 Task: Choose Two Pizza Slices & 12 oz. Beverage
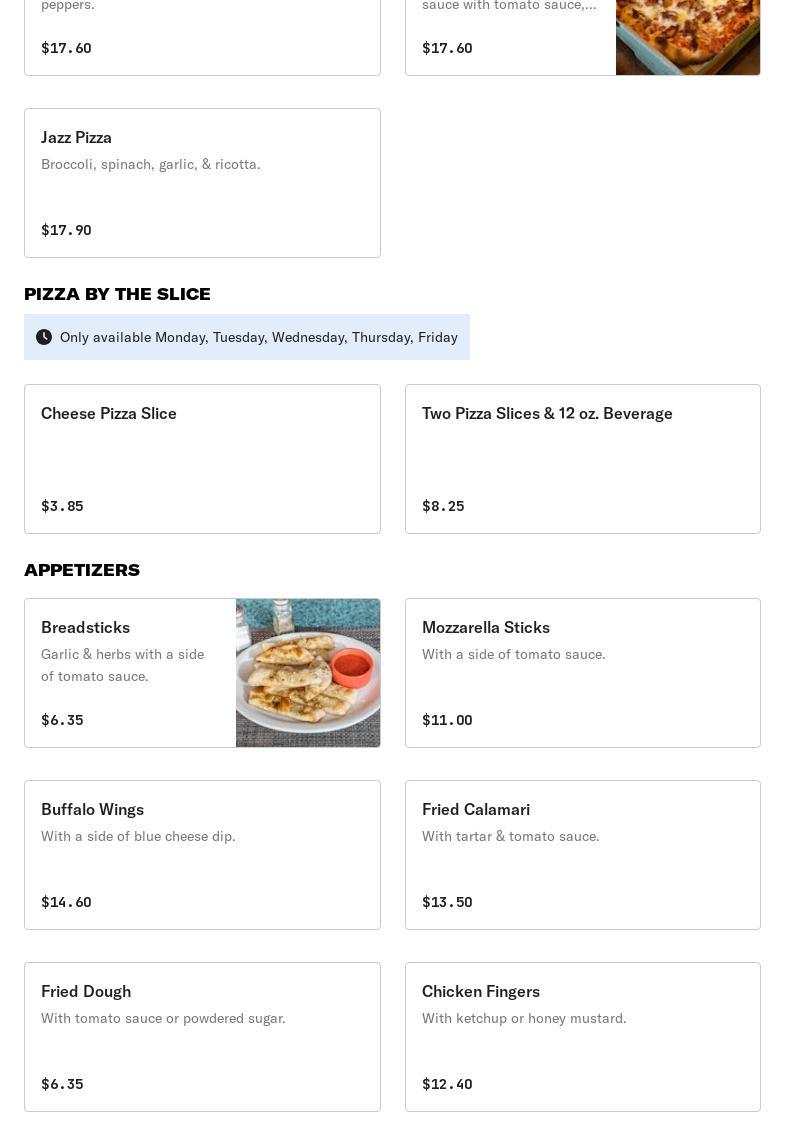[x=547, y=413]
